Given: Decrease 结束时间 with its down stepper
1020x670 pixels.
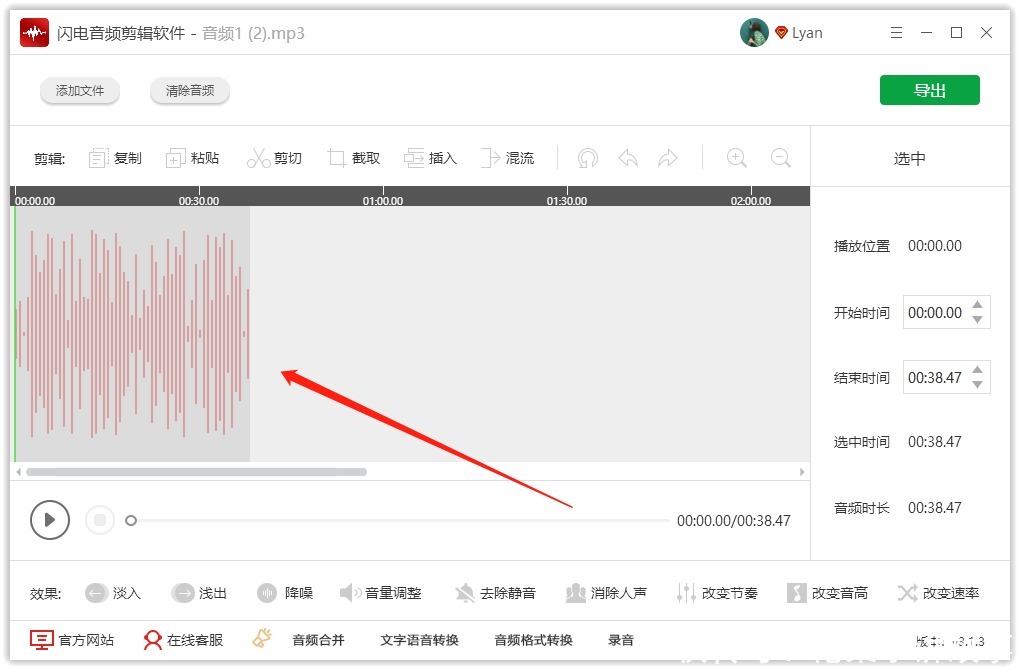Looking at the screenshot, I should [976, 383].
